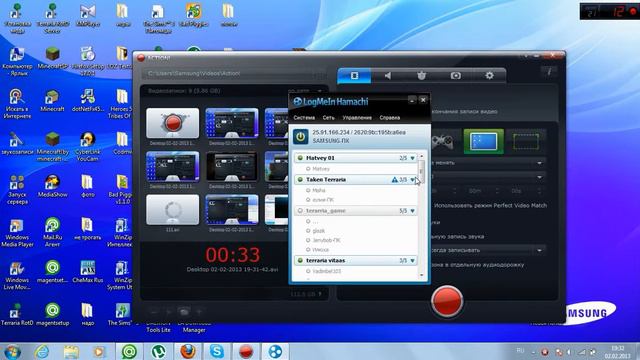Launch Internet Explorer from taskbar
The image size is (640, 360).
coord(42,351)
